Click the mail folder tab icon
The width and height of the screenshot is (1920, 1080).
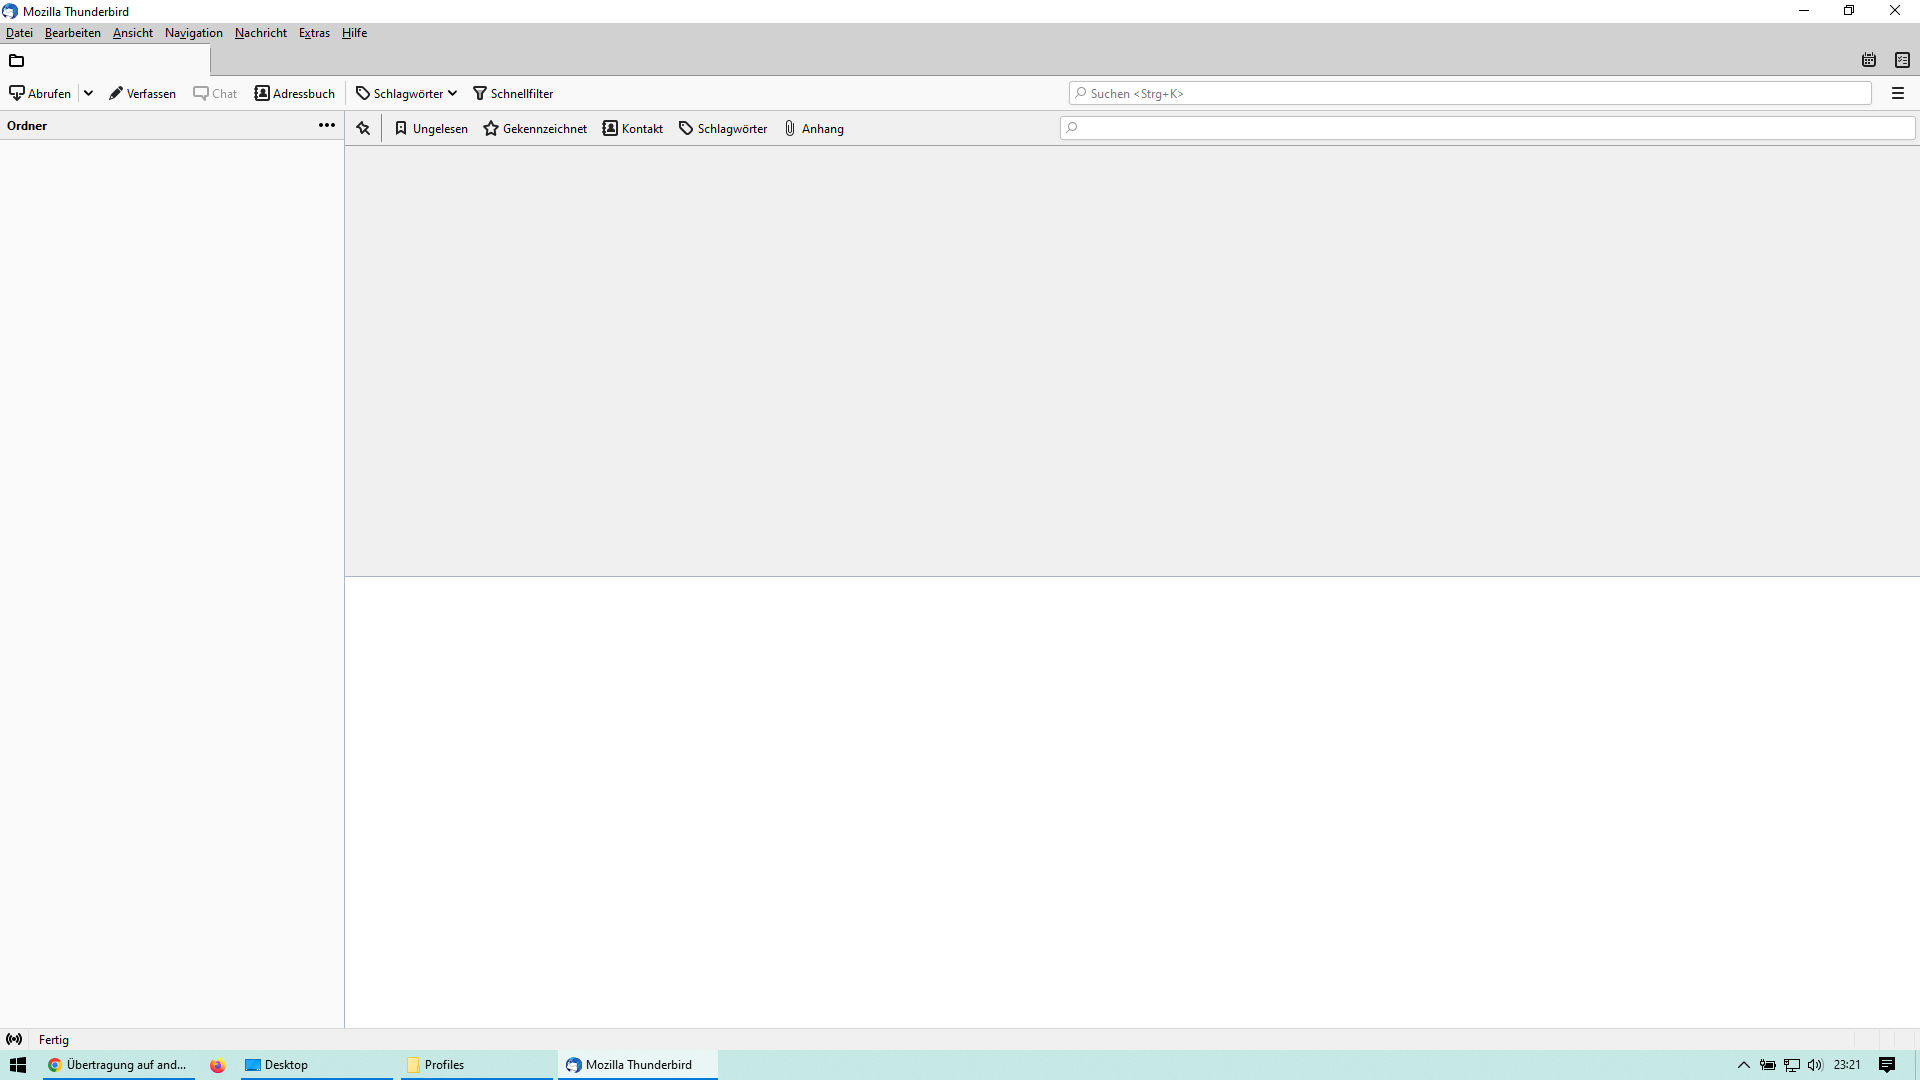point(17,60)
